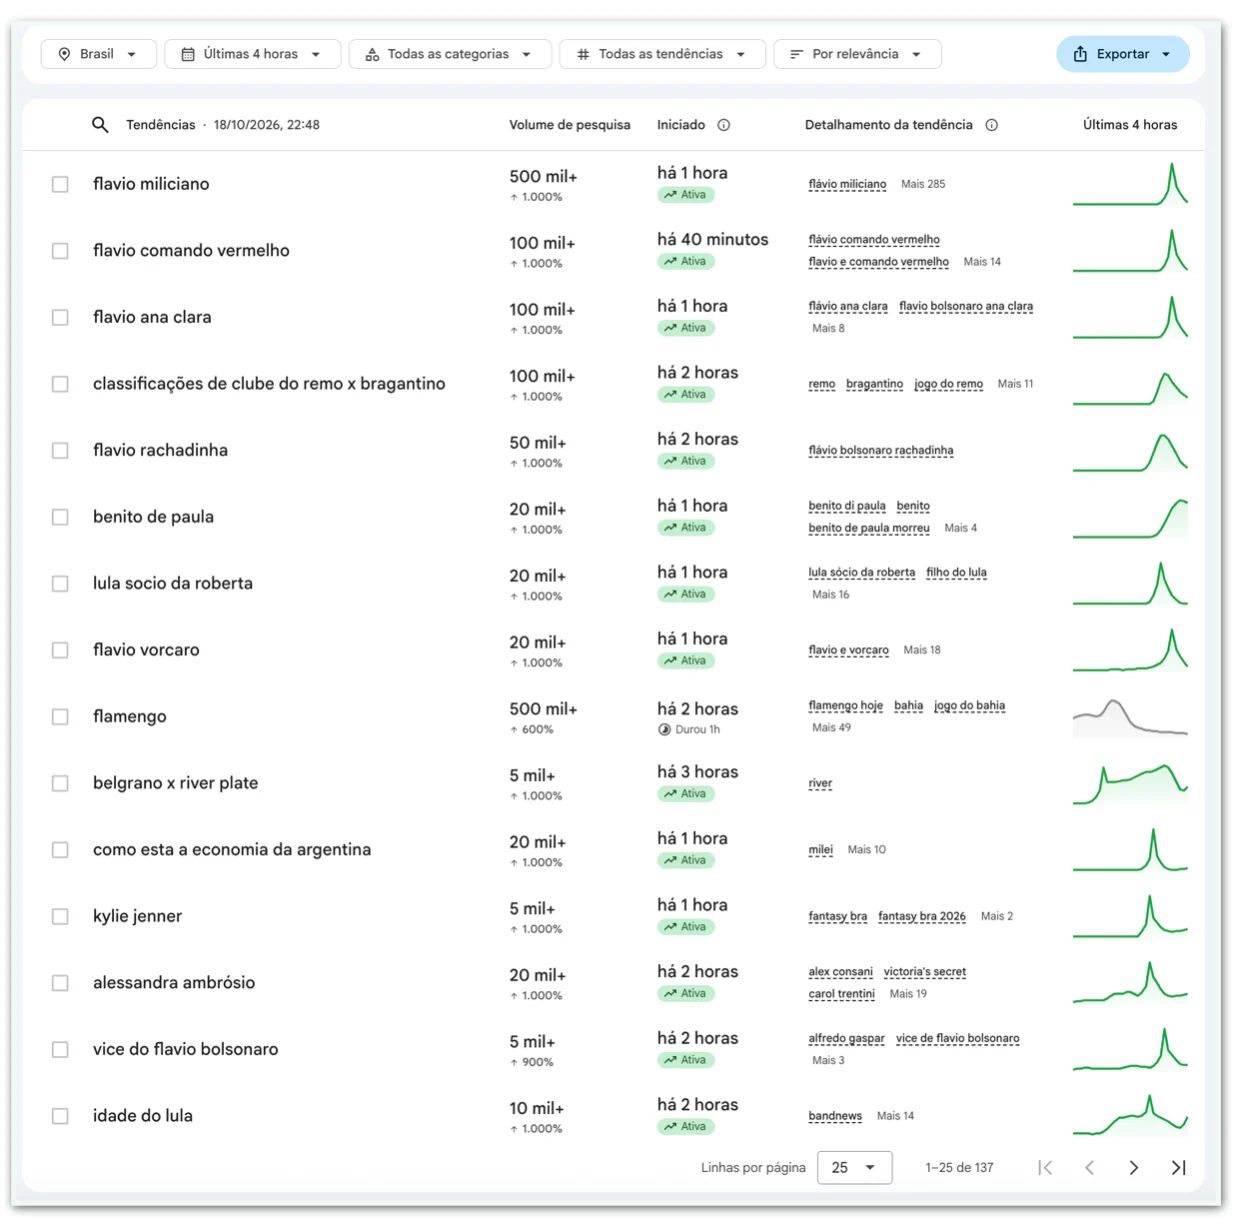Expand Todas as categorias filter
Image resolution: width=1238 pixels, height=1218 pixels.
click(449, 54)
